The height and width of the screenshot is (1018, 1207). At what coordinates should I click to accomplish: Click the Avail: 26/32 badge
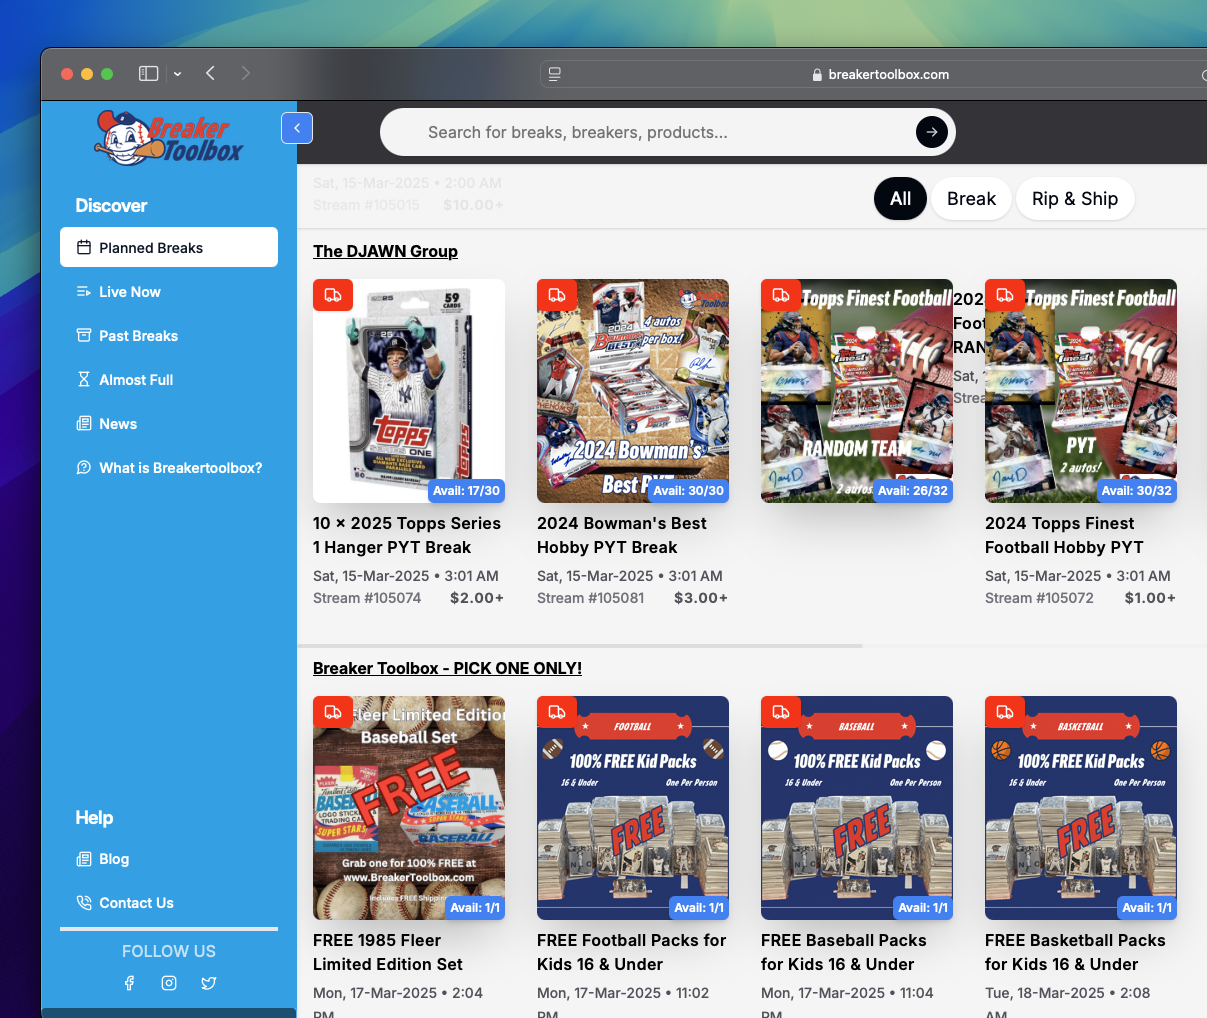913,491
